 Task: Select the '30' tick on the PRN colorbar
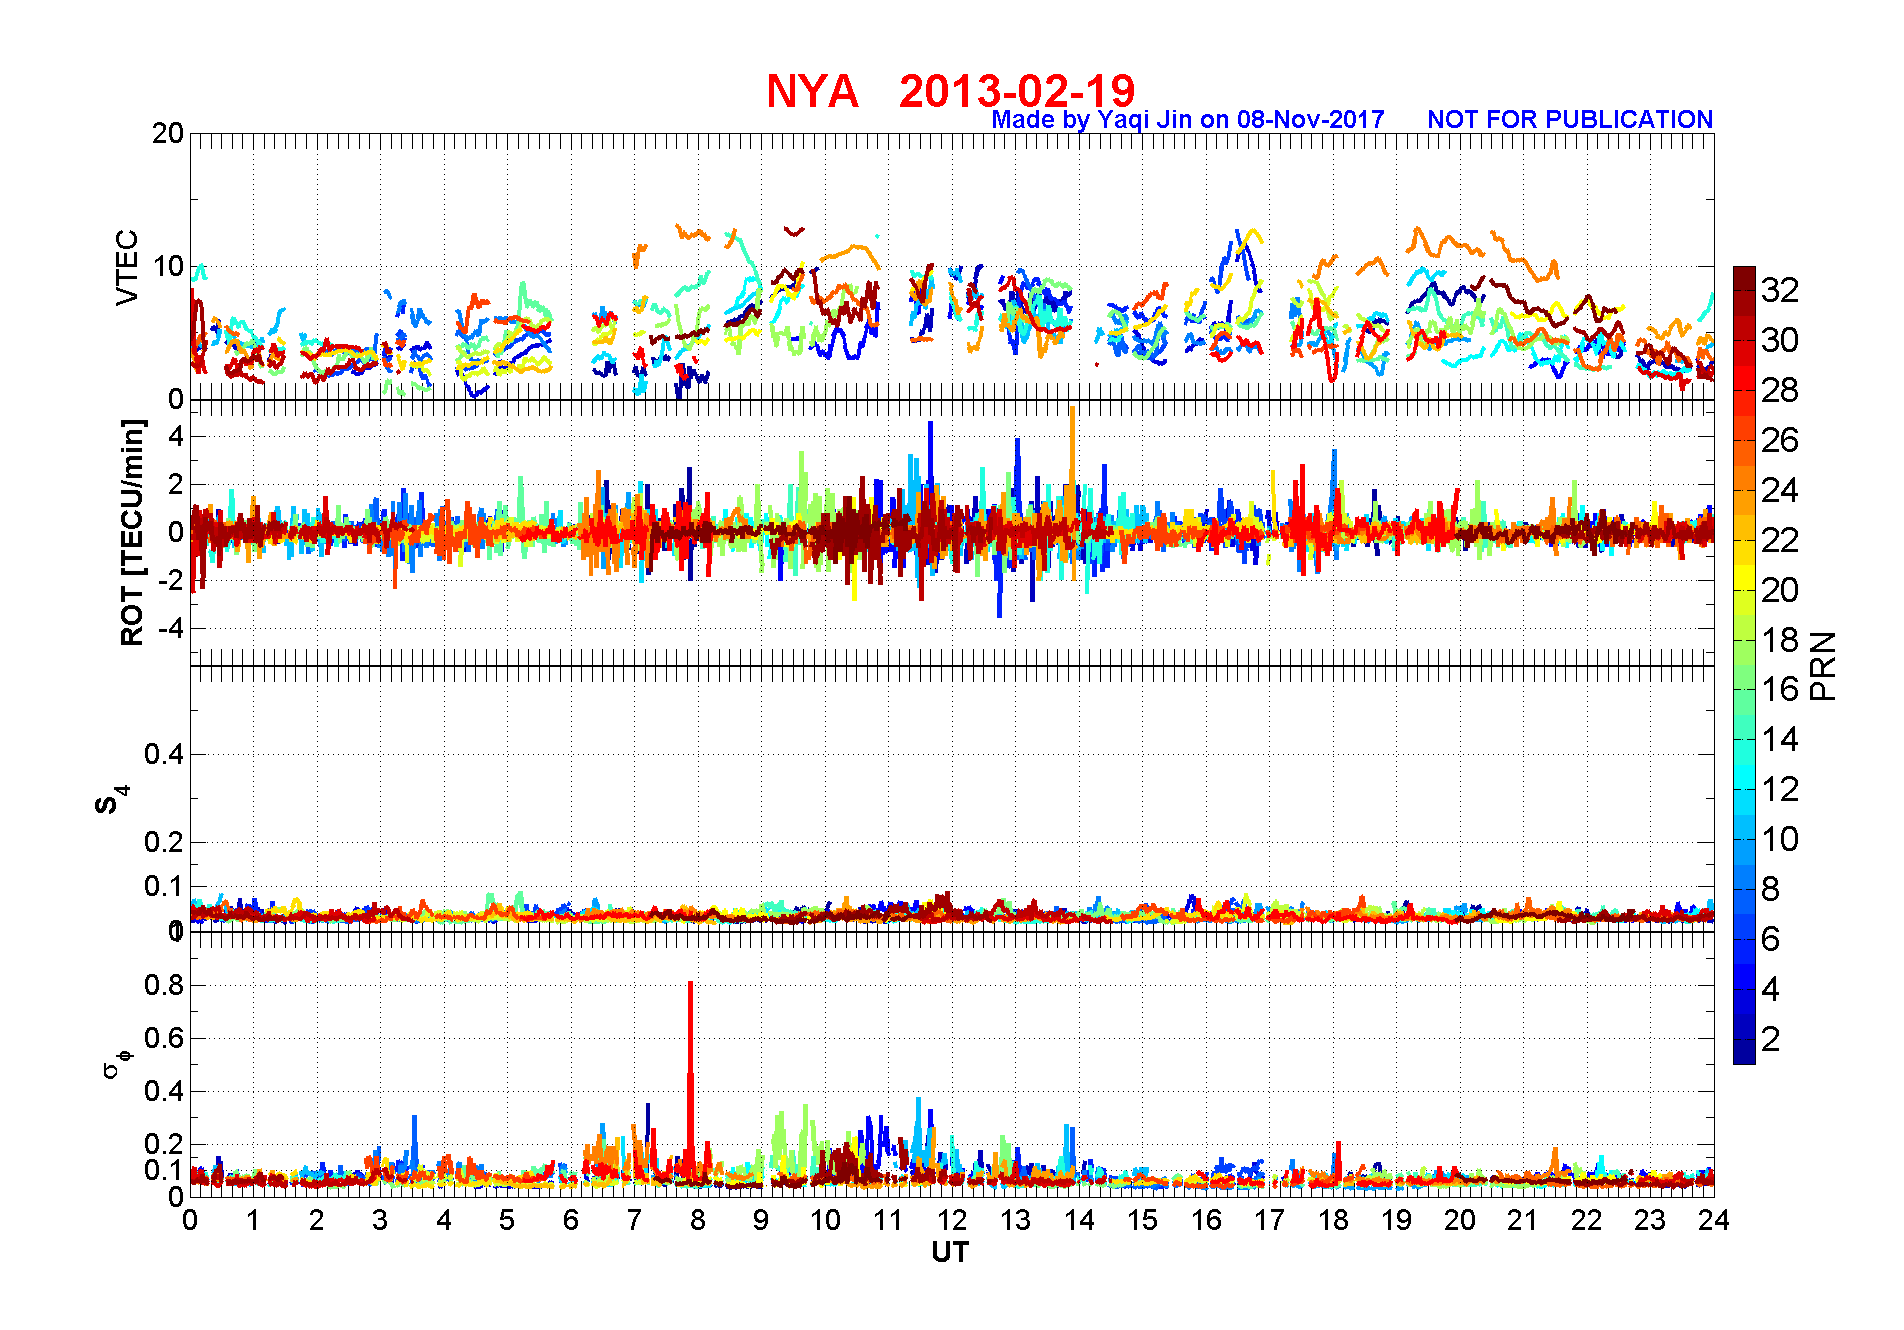(x=1780, y=340)
